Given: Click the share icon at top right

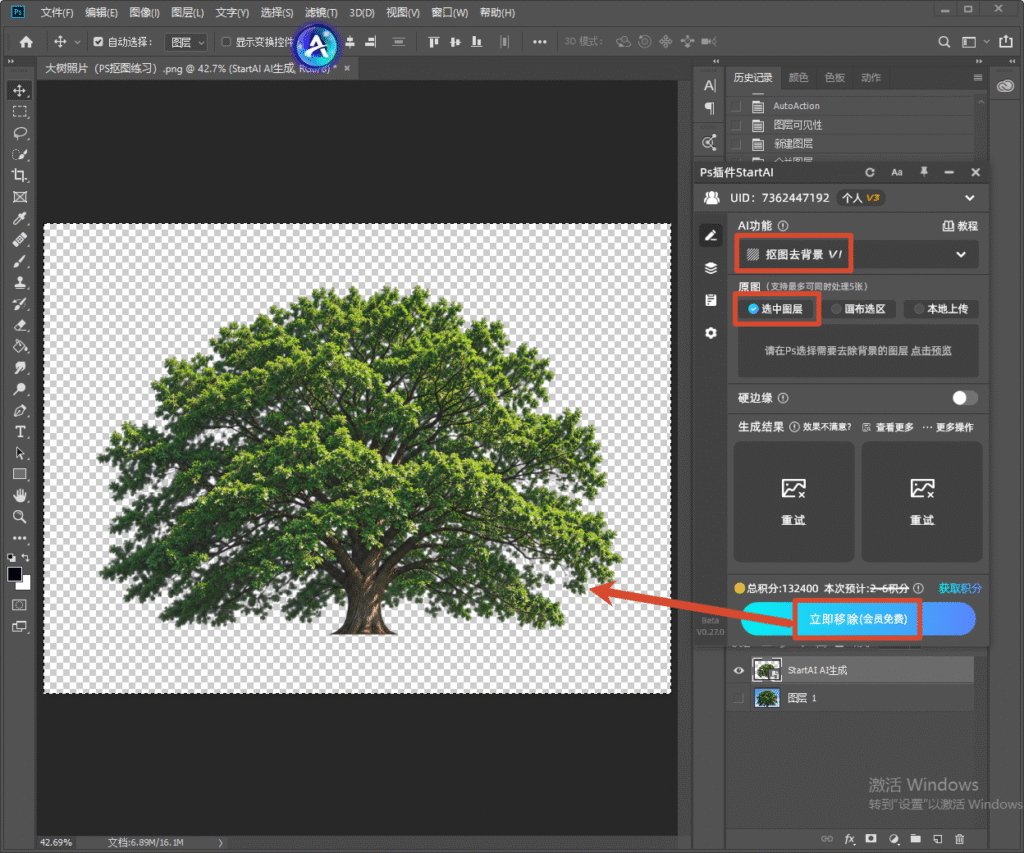Looking at the screenshot, I should click(1006, 42).
